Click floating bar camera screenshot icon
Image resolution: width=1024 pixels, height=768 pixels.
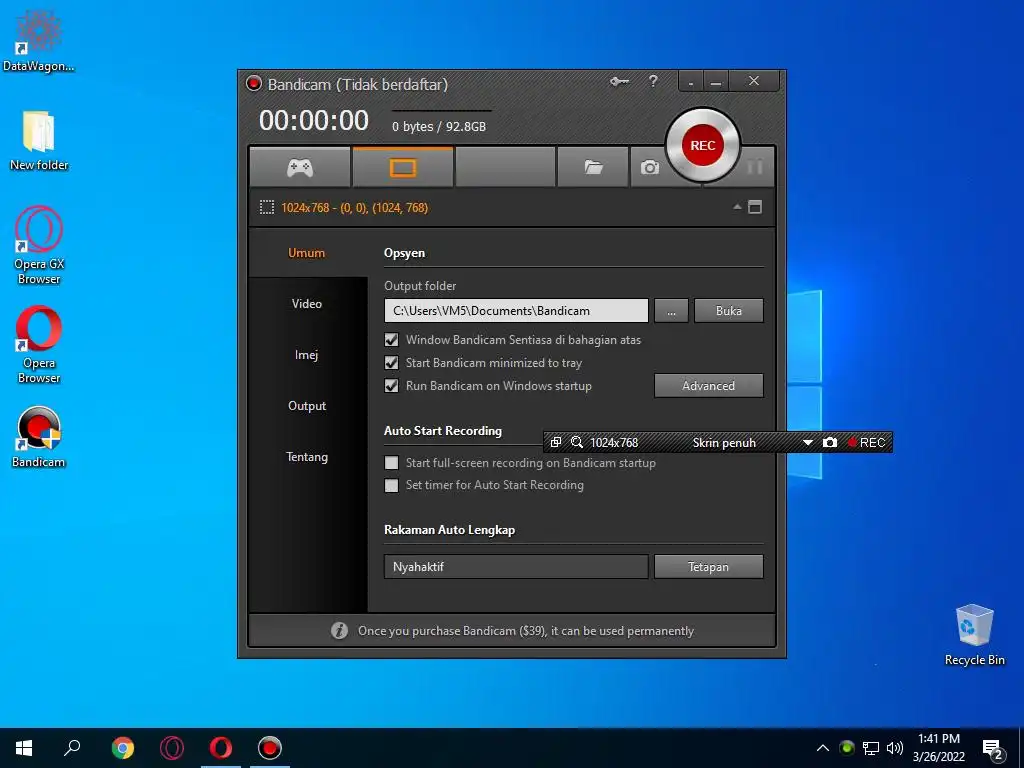click(829, 442)
